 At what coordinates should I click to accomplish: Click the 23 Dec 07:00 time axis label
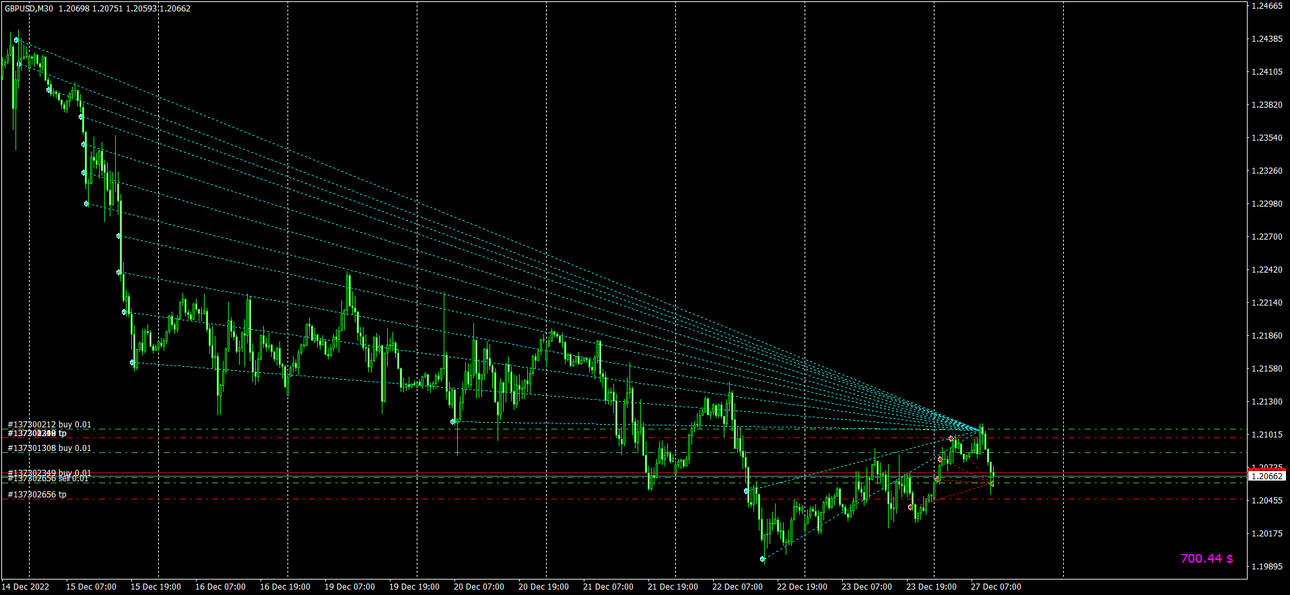tap(866, 587)
